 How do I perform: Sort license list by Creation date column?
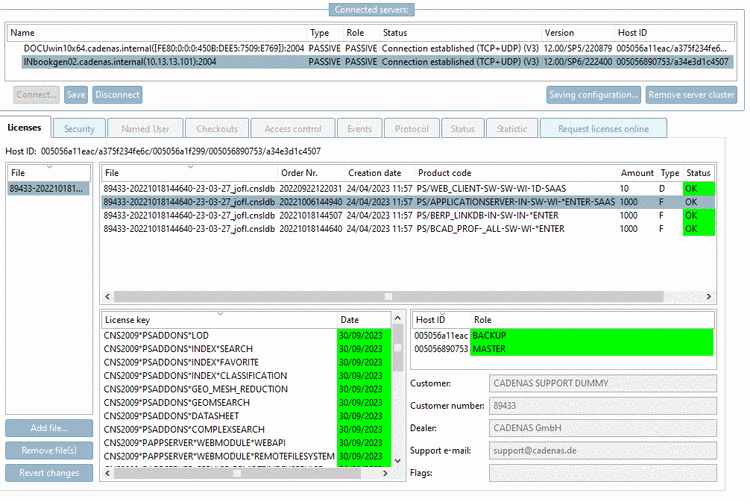[x=375, y=173]
